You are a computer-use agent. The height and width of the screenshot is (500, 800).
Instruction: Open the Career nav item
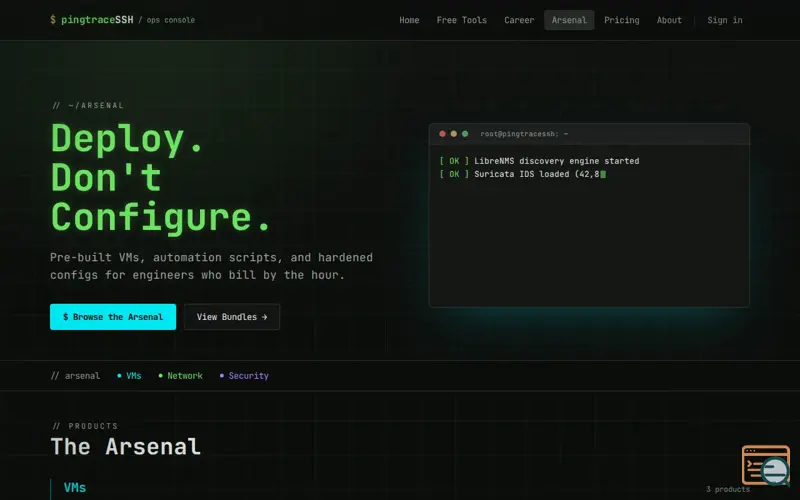pos(519,20)
